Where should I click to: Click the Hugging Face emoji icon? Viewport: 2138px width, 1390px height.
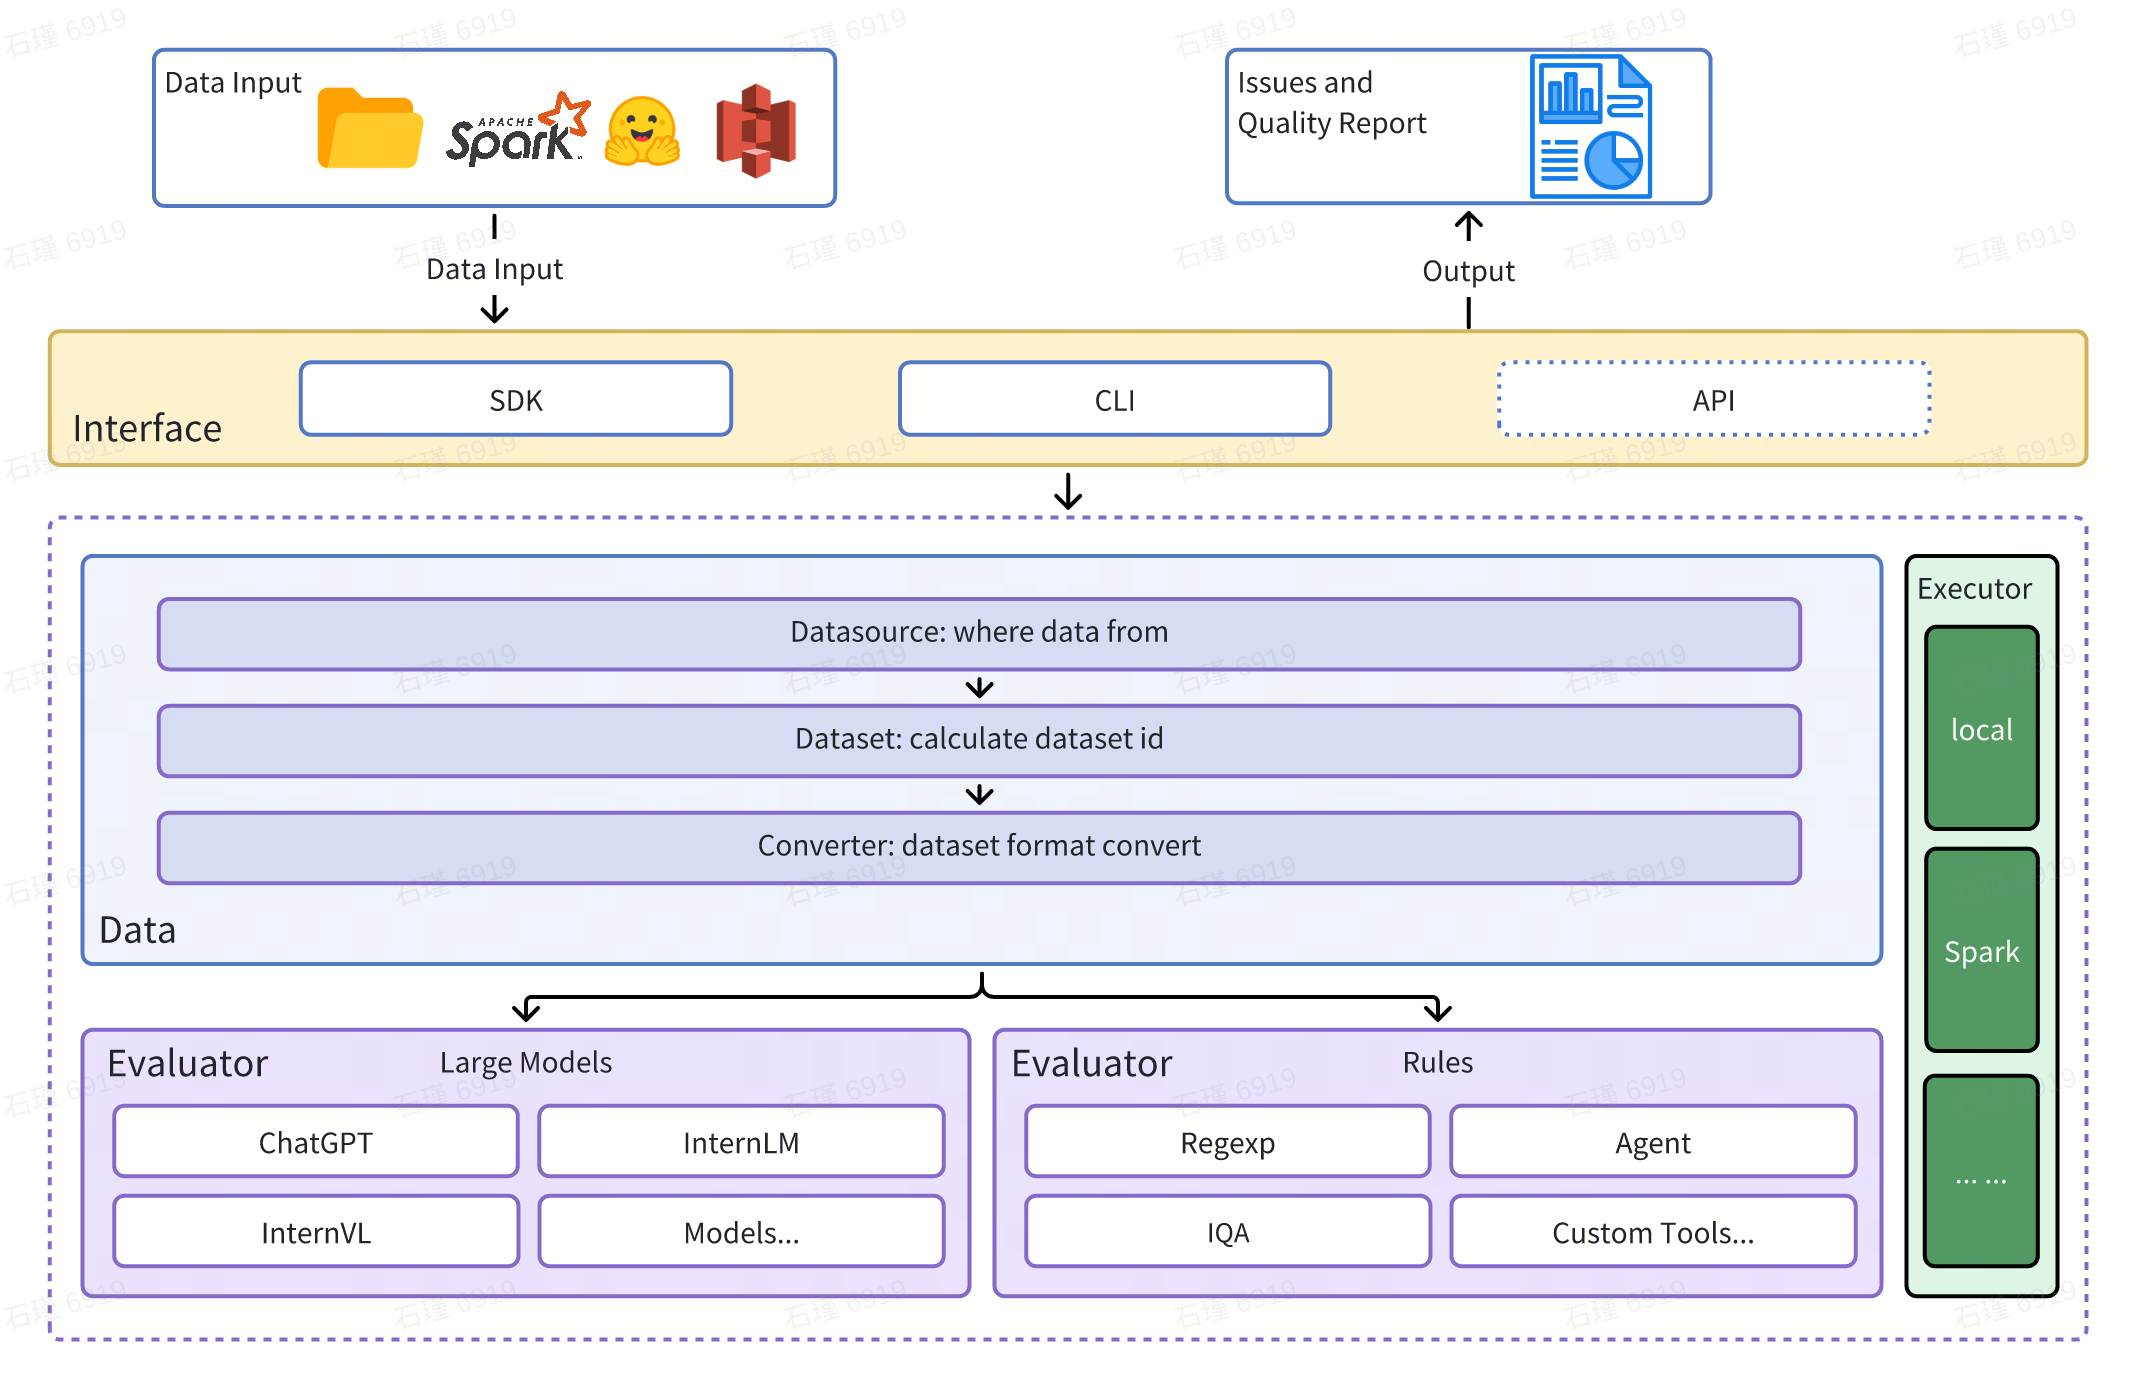pyautogui.click(x=642, y=131)
